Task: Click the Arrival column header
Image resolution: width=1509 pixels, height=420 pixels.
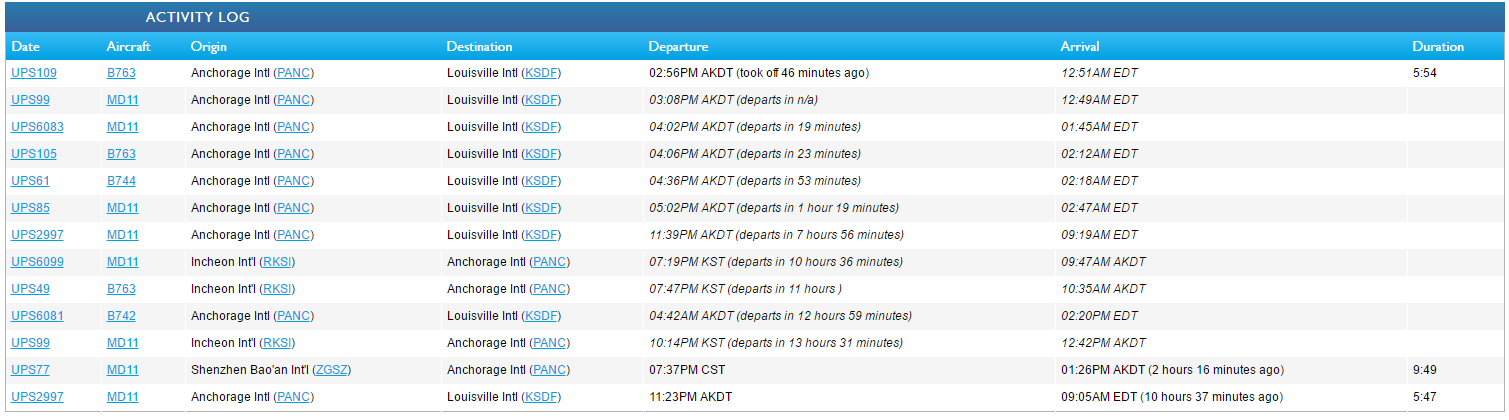Action: tap(1079, 47)
